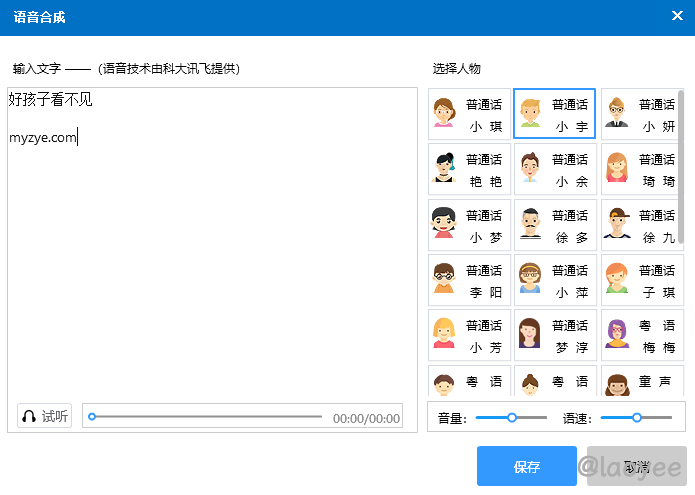This screenshot has width=695, height=495.
Task: Adjust the 语速 speech speed slider
Action: click(636, 417)
